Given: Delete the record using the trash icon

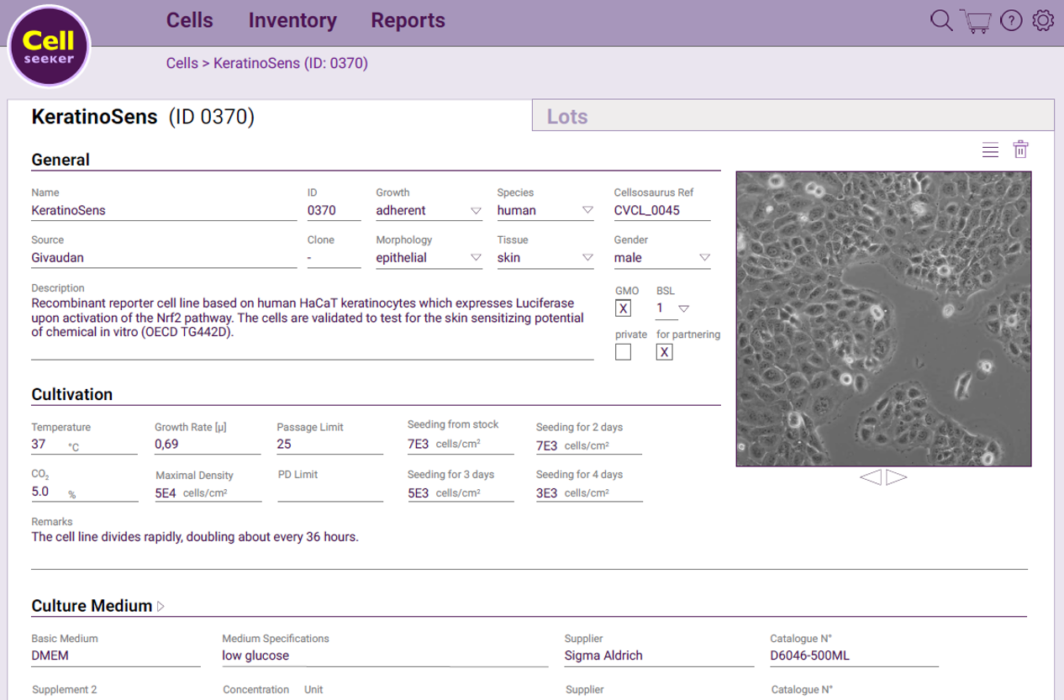Looking at the screenshot, I should pyautogui.click(x=1020, y=148).
